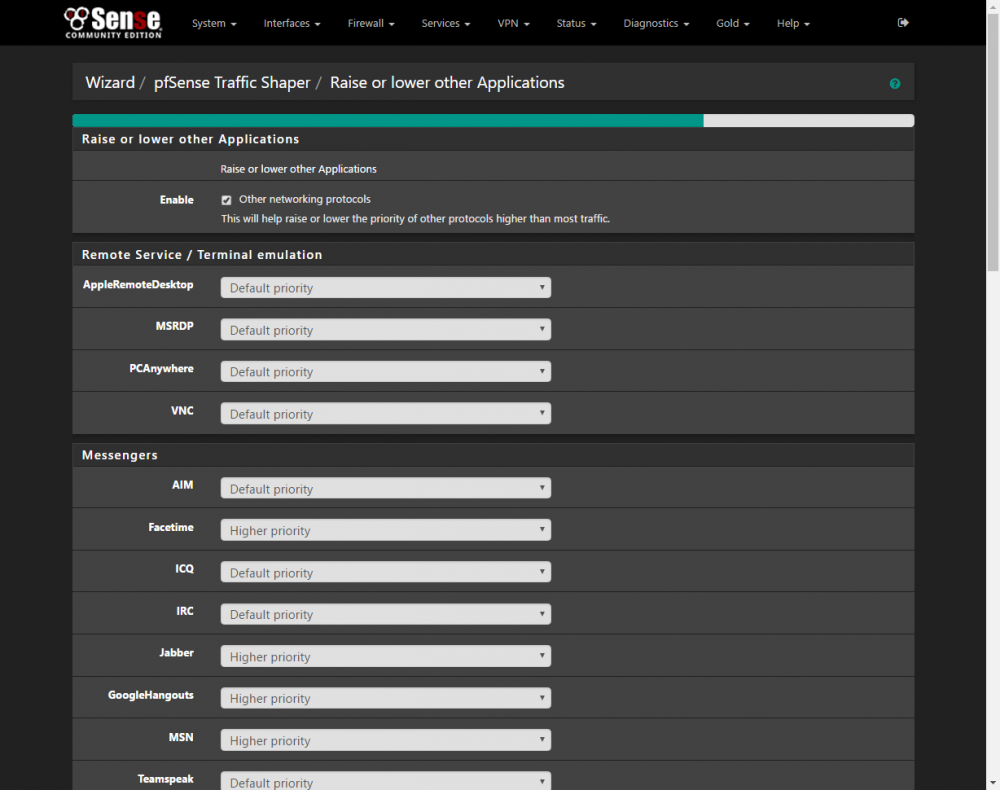Open the GoogleHangouts priority dropdown
This screenshot has width=1000, height=790.
(x=386, y=698)
